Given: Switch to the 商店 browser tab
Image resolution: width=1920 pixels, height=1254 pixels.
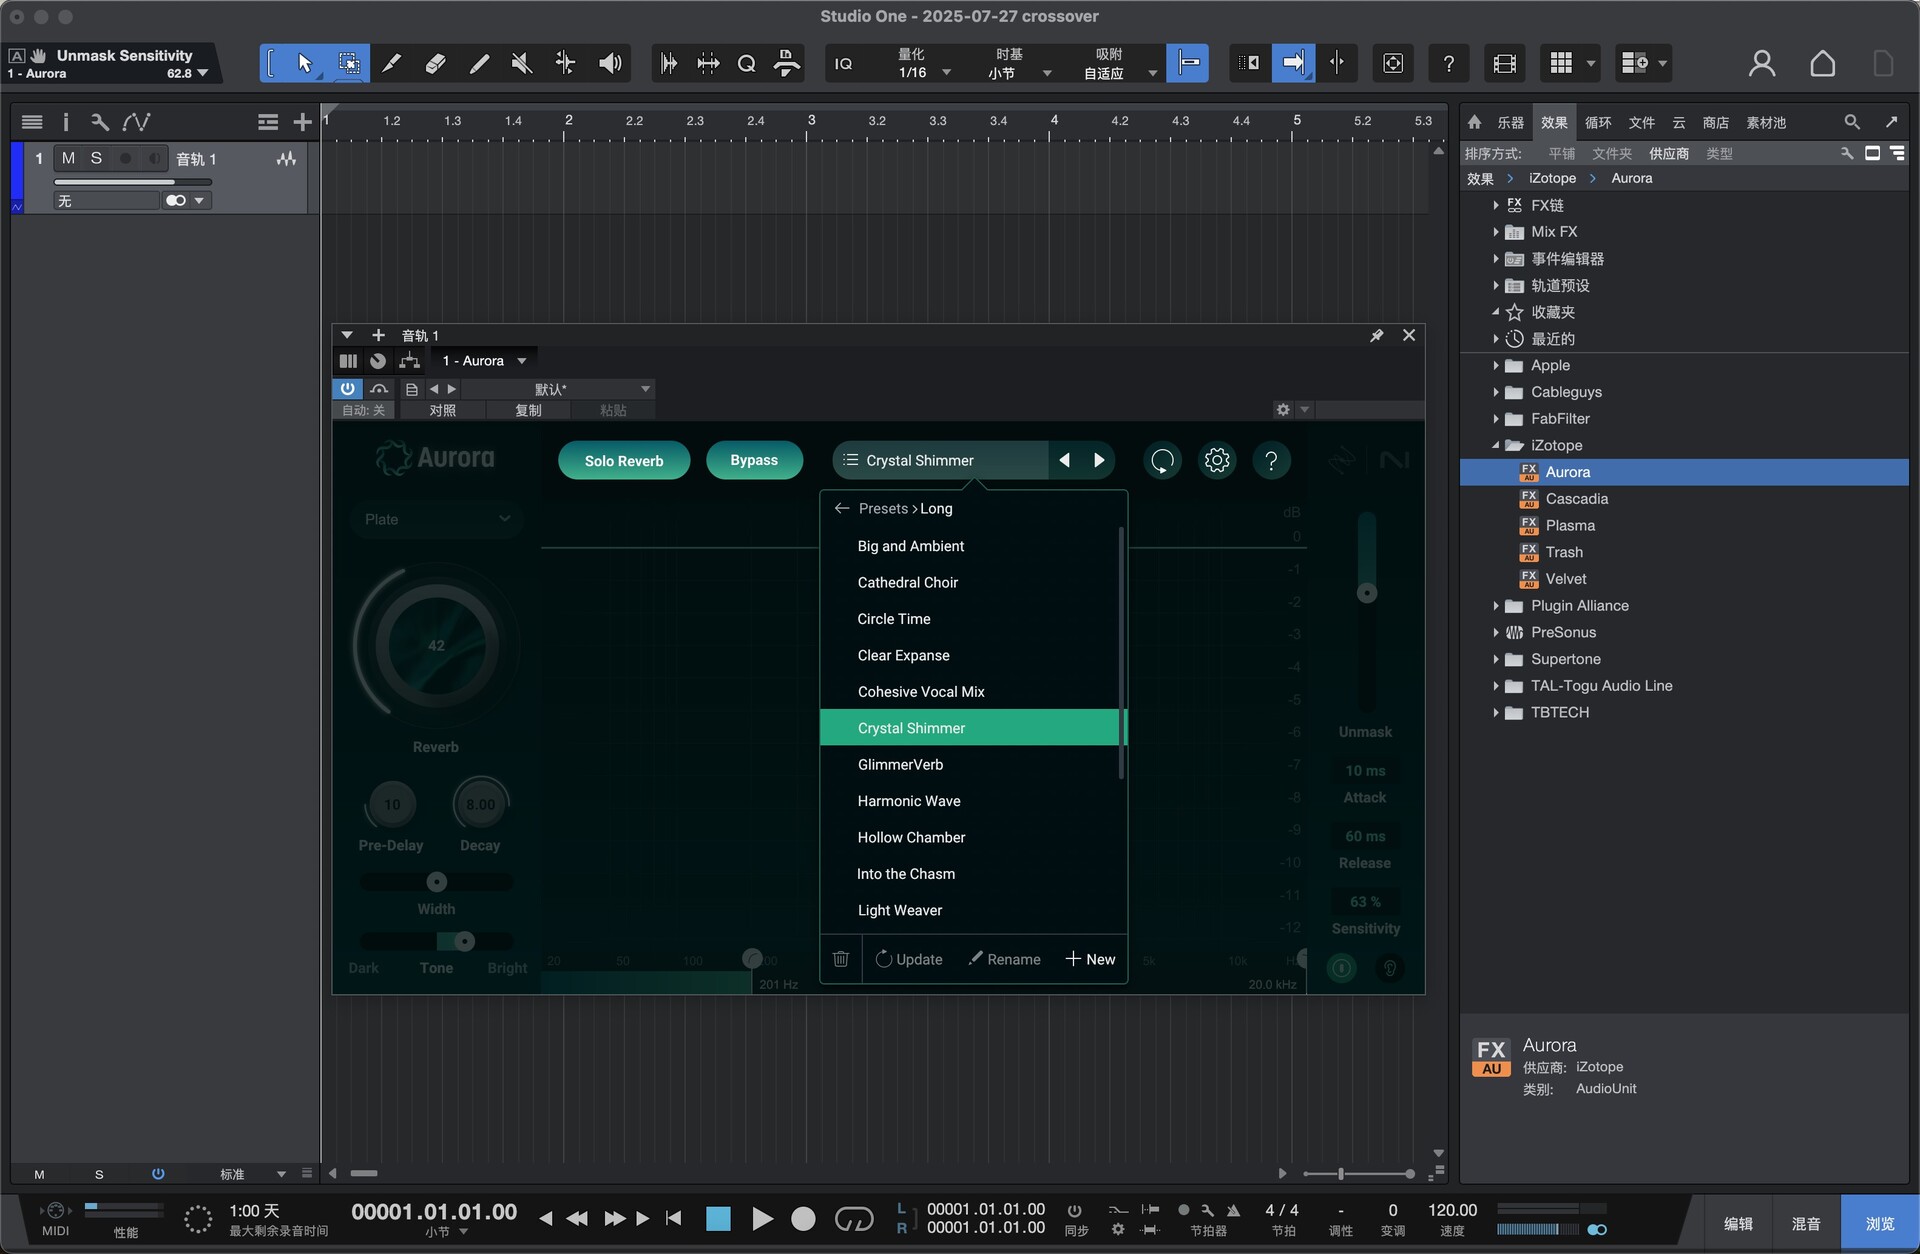Looking at the screenshot, I should (1716, 122).
